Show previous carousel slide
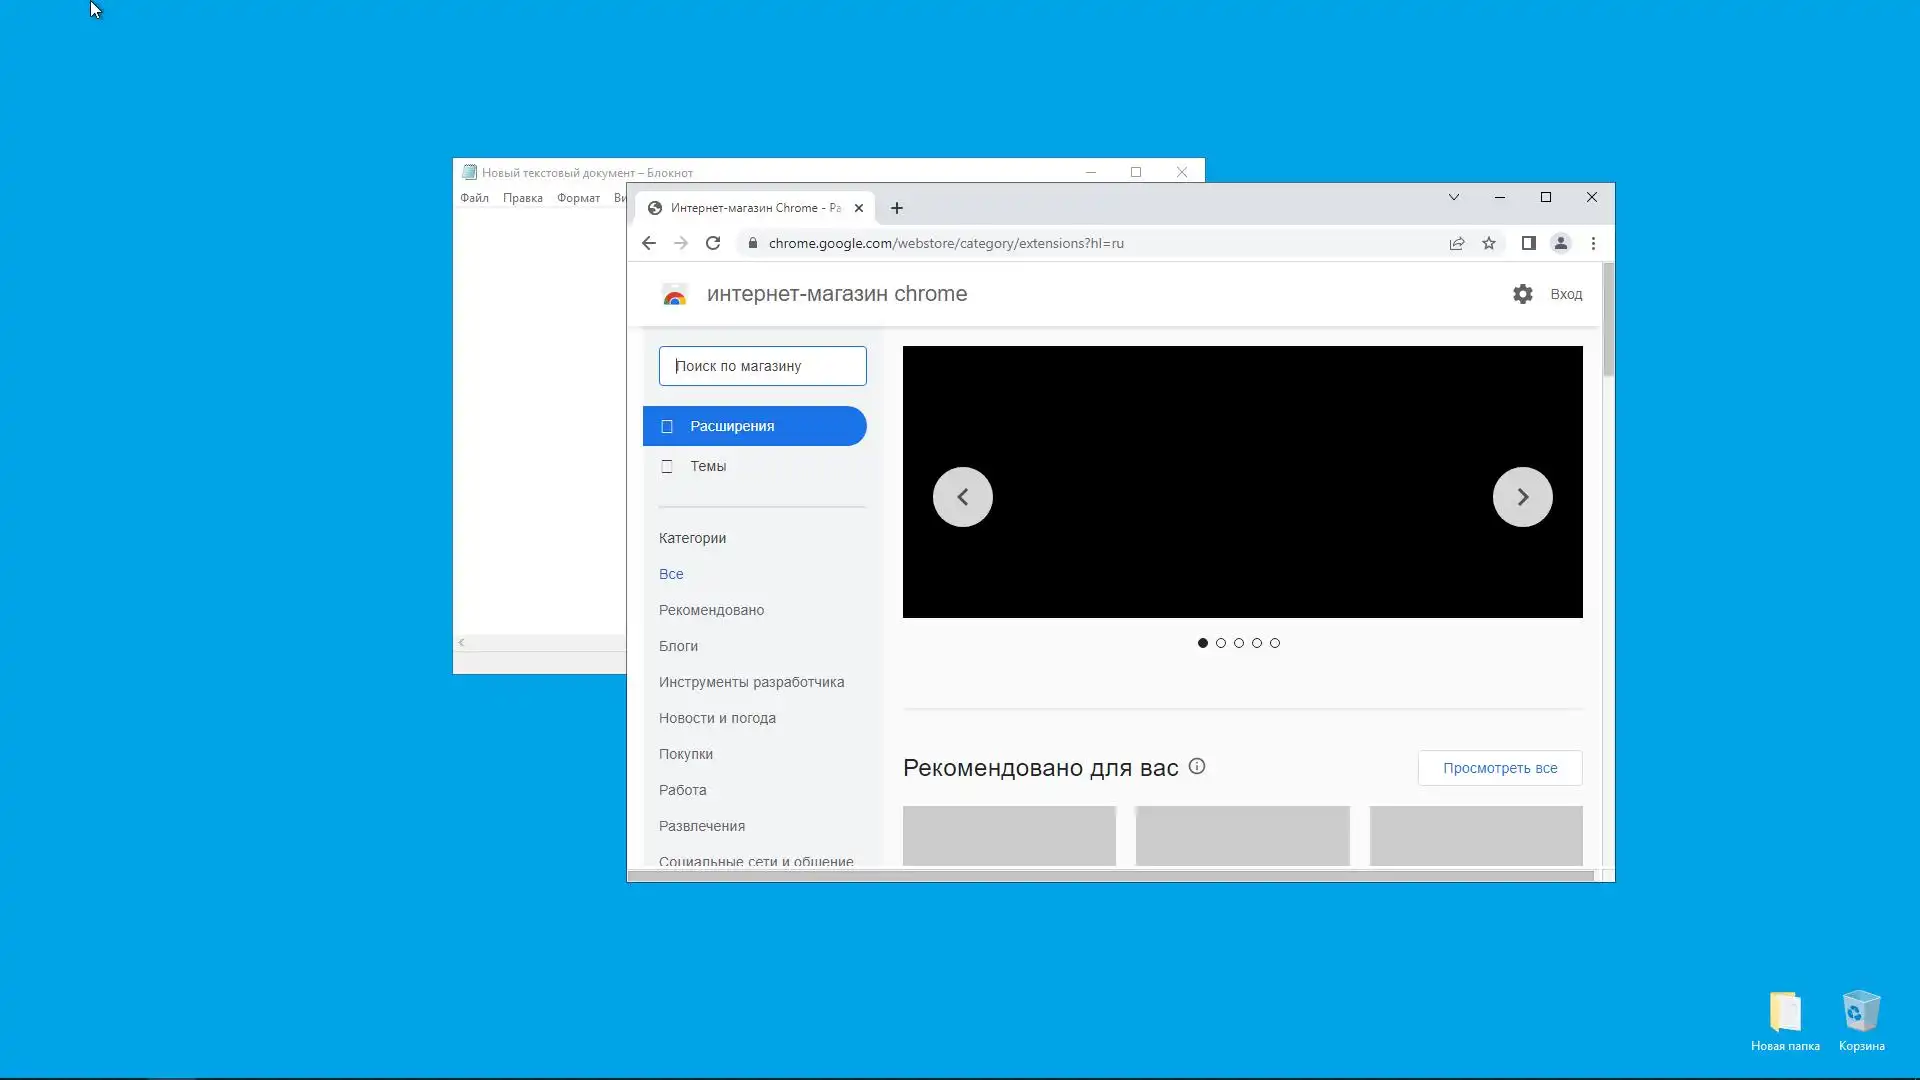The image size is (1920, 1080). click(962, 497)
